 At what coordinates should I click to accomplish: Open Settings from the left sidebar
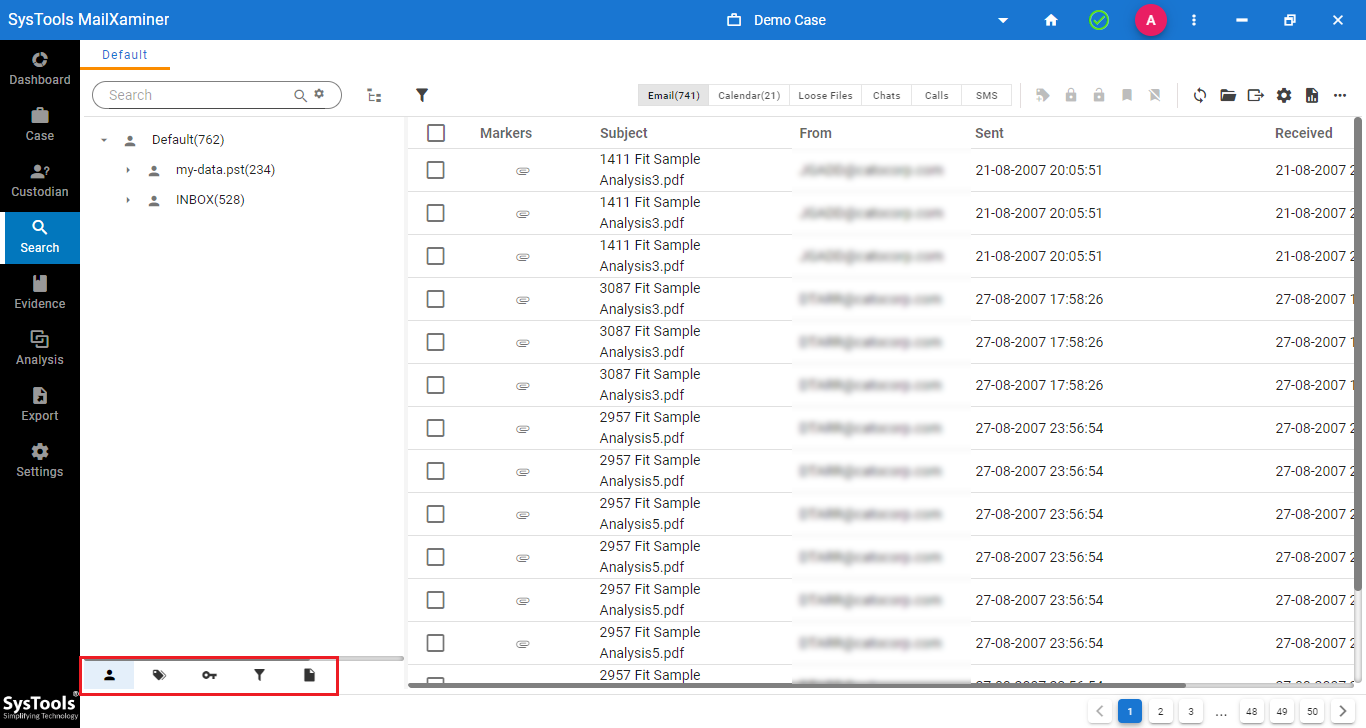pos(40,460)
